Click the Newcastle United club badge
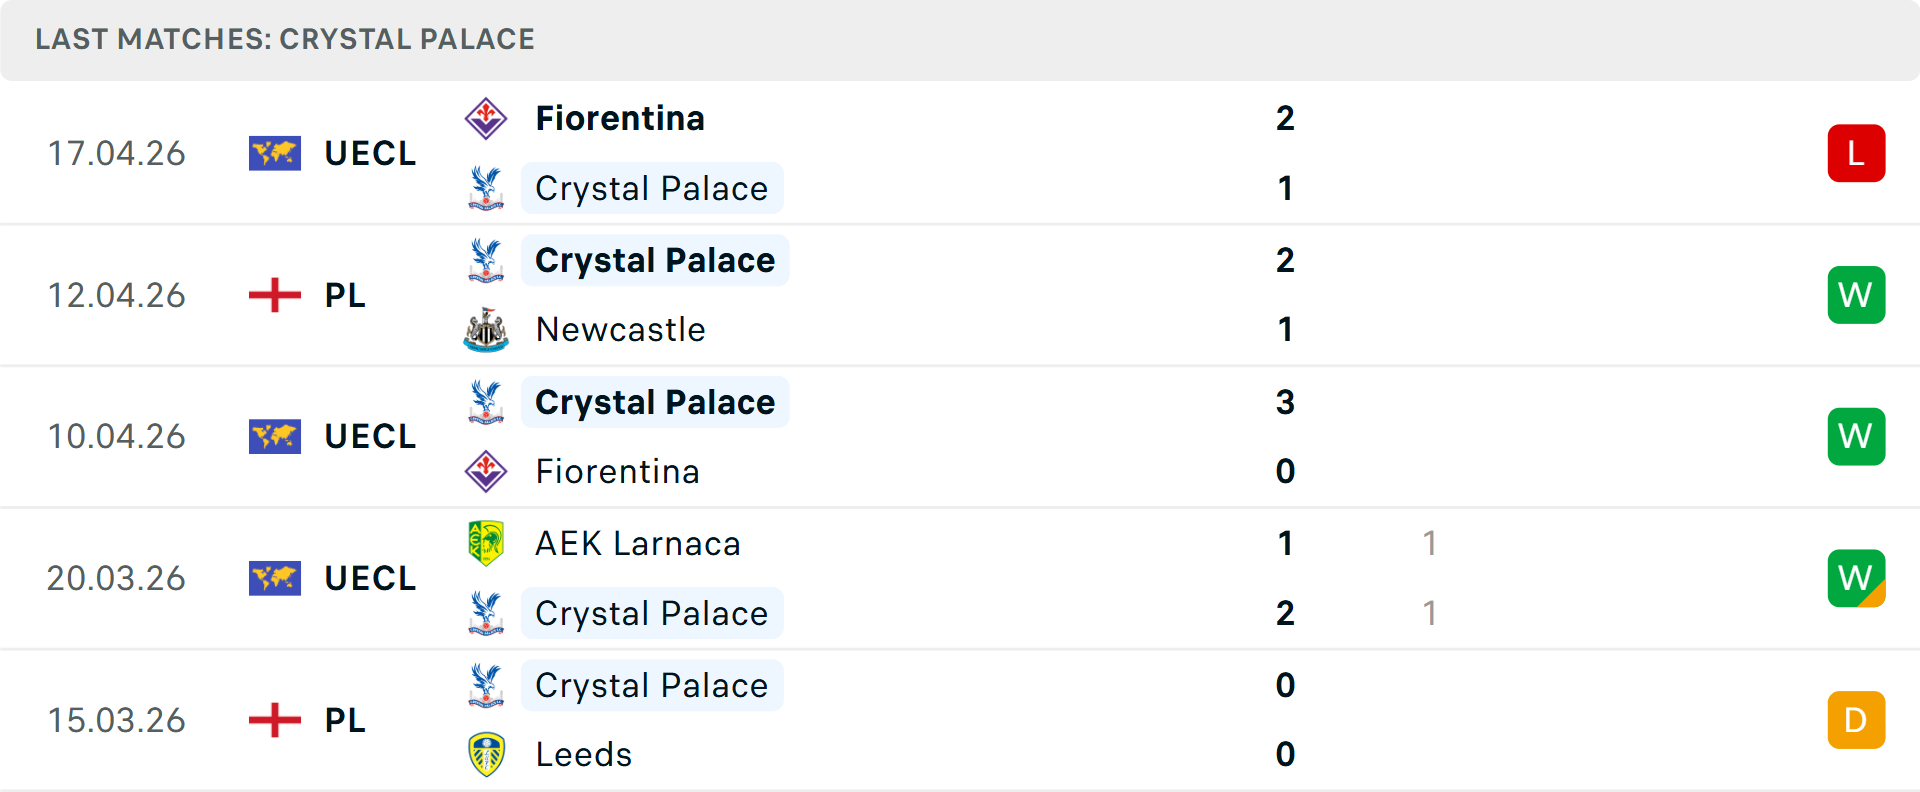 (x=487, y=329)
